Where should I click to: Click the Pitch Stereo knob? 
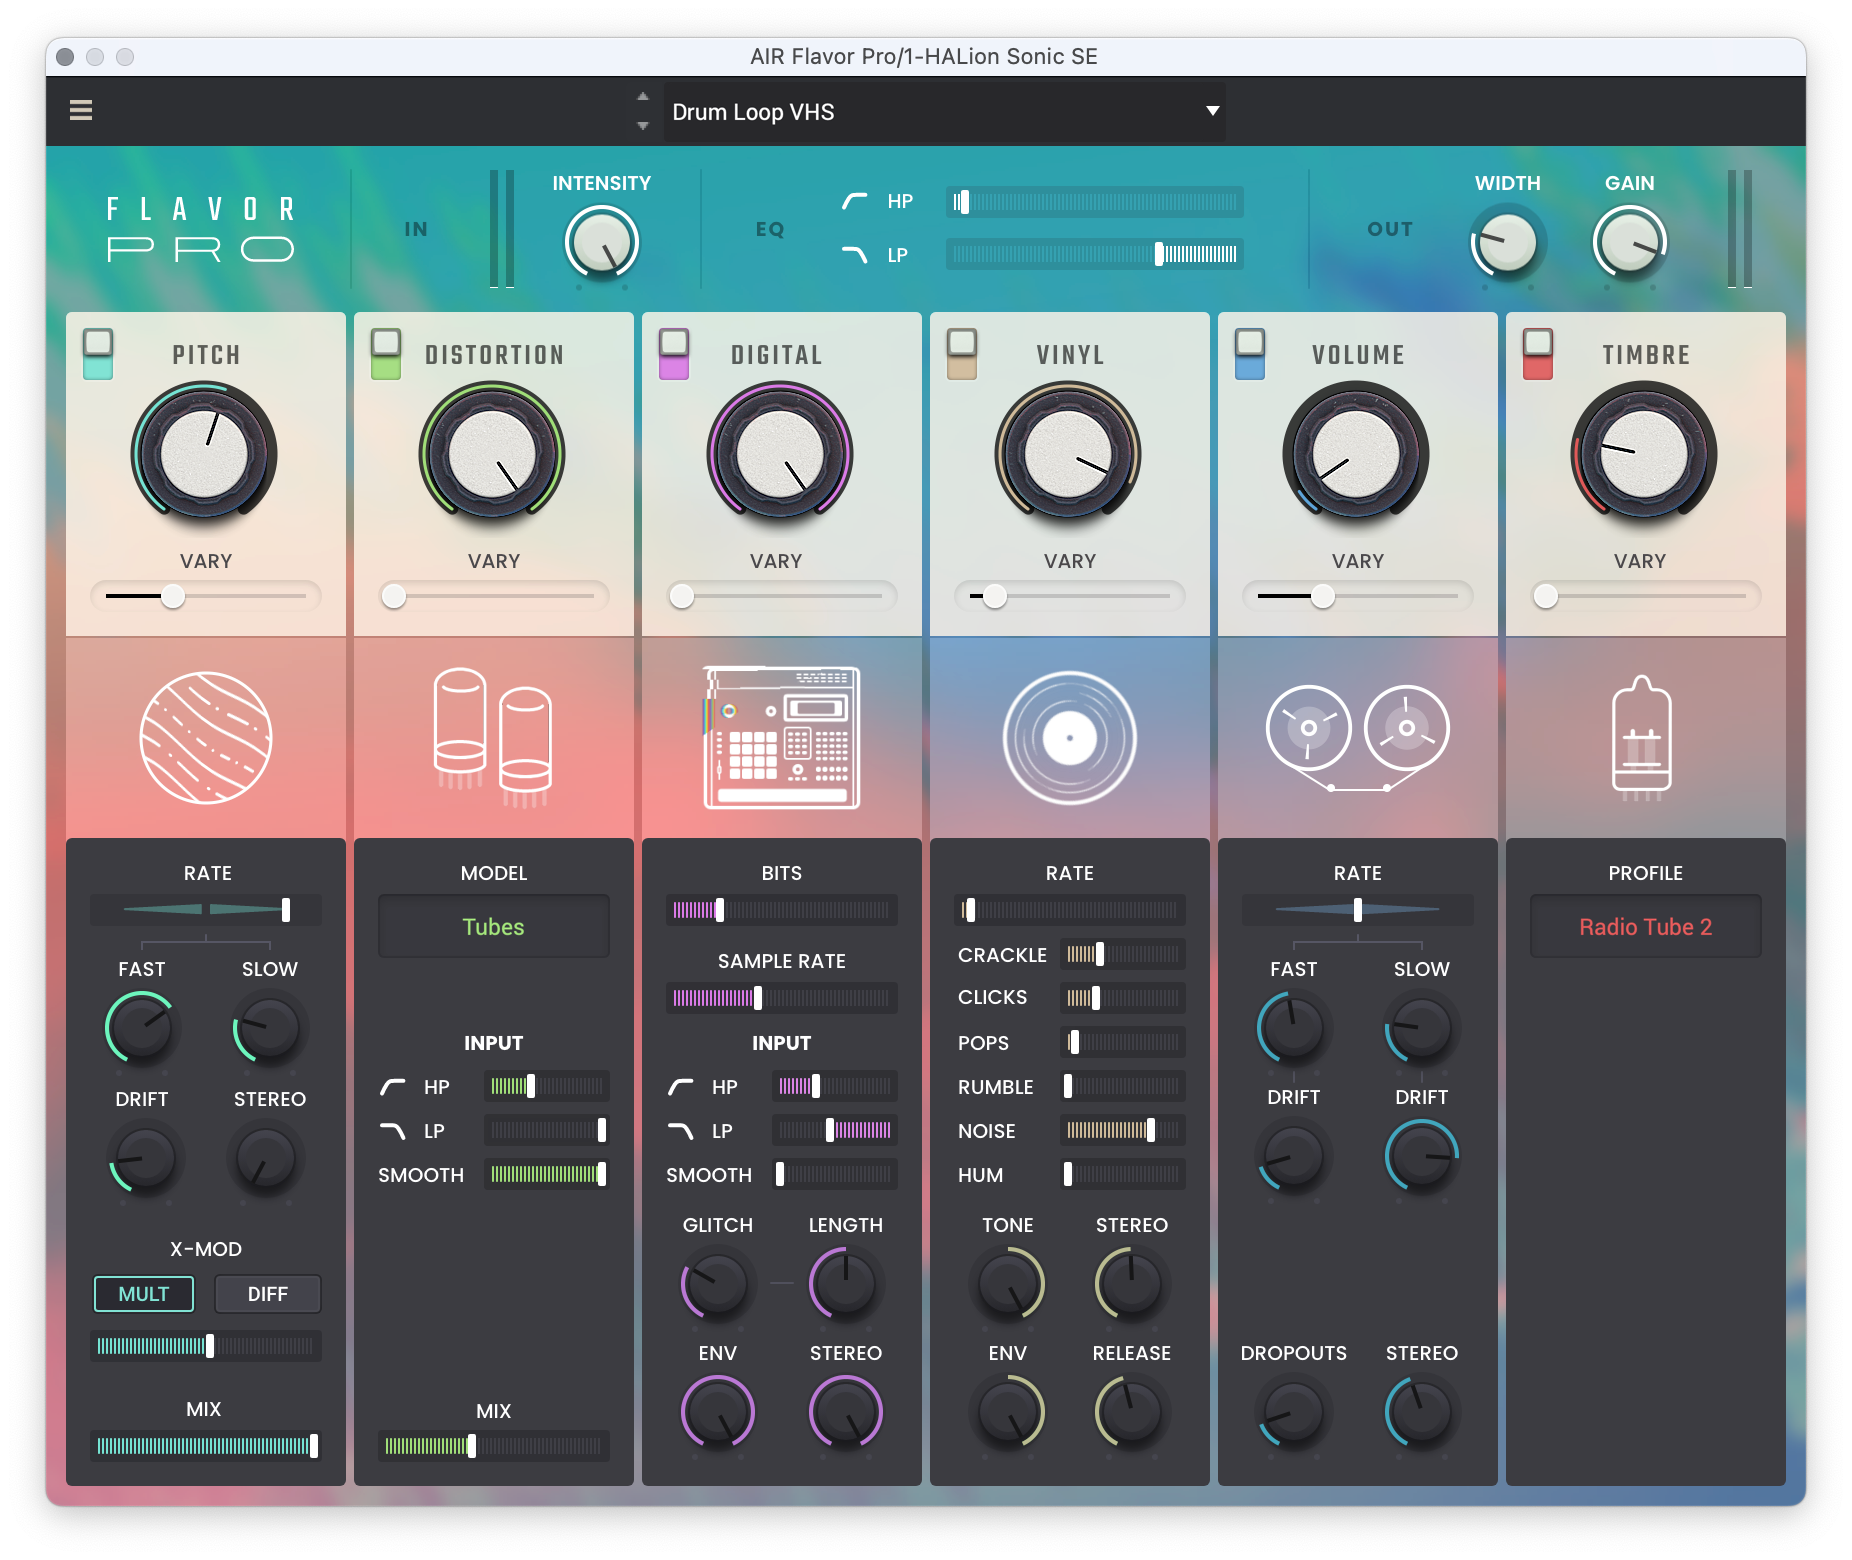pos(267,1157)
